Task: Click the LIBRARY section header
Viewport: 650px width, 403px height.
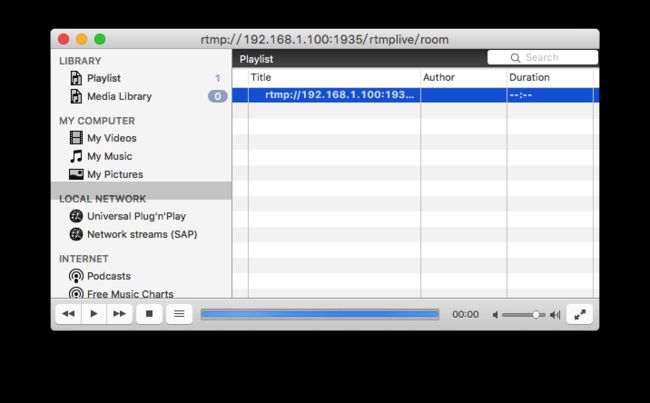Action: (x=80, y=61)
